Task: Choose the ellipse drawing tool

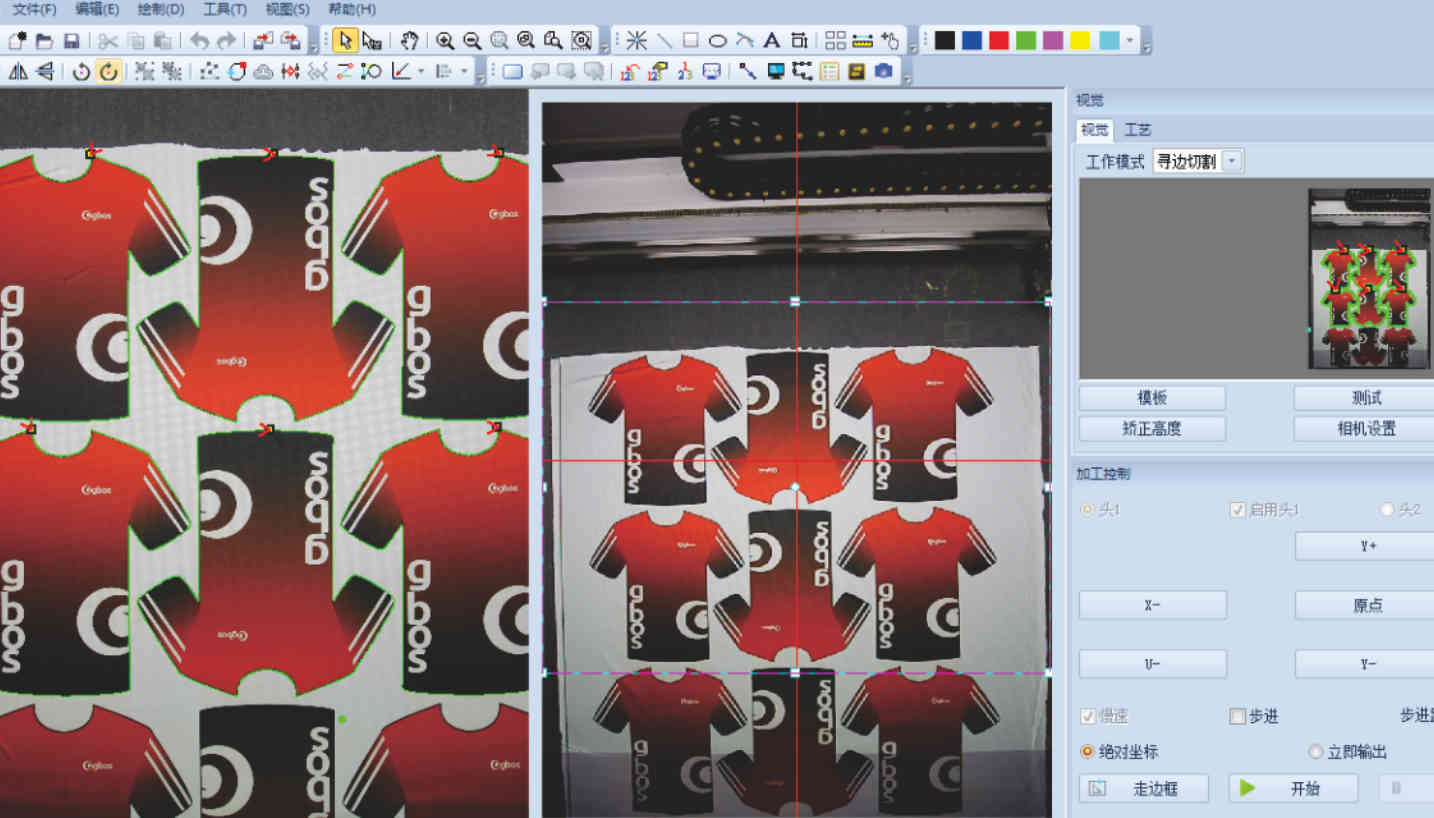Action: click(x=717, y=40)
